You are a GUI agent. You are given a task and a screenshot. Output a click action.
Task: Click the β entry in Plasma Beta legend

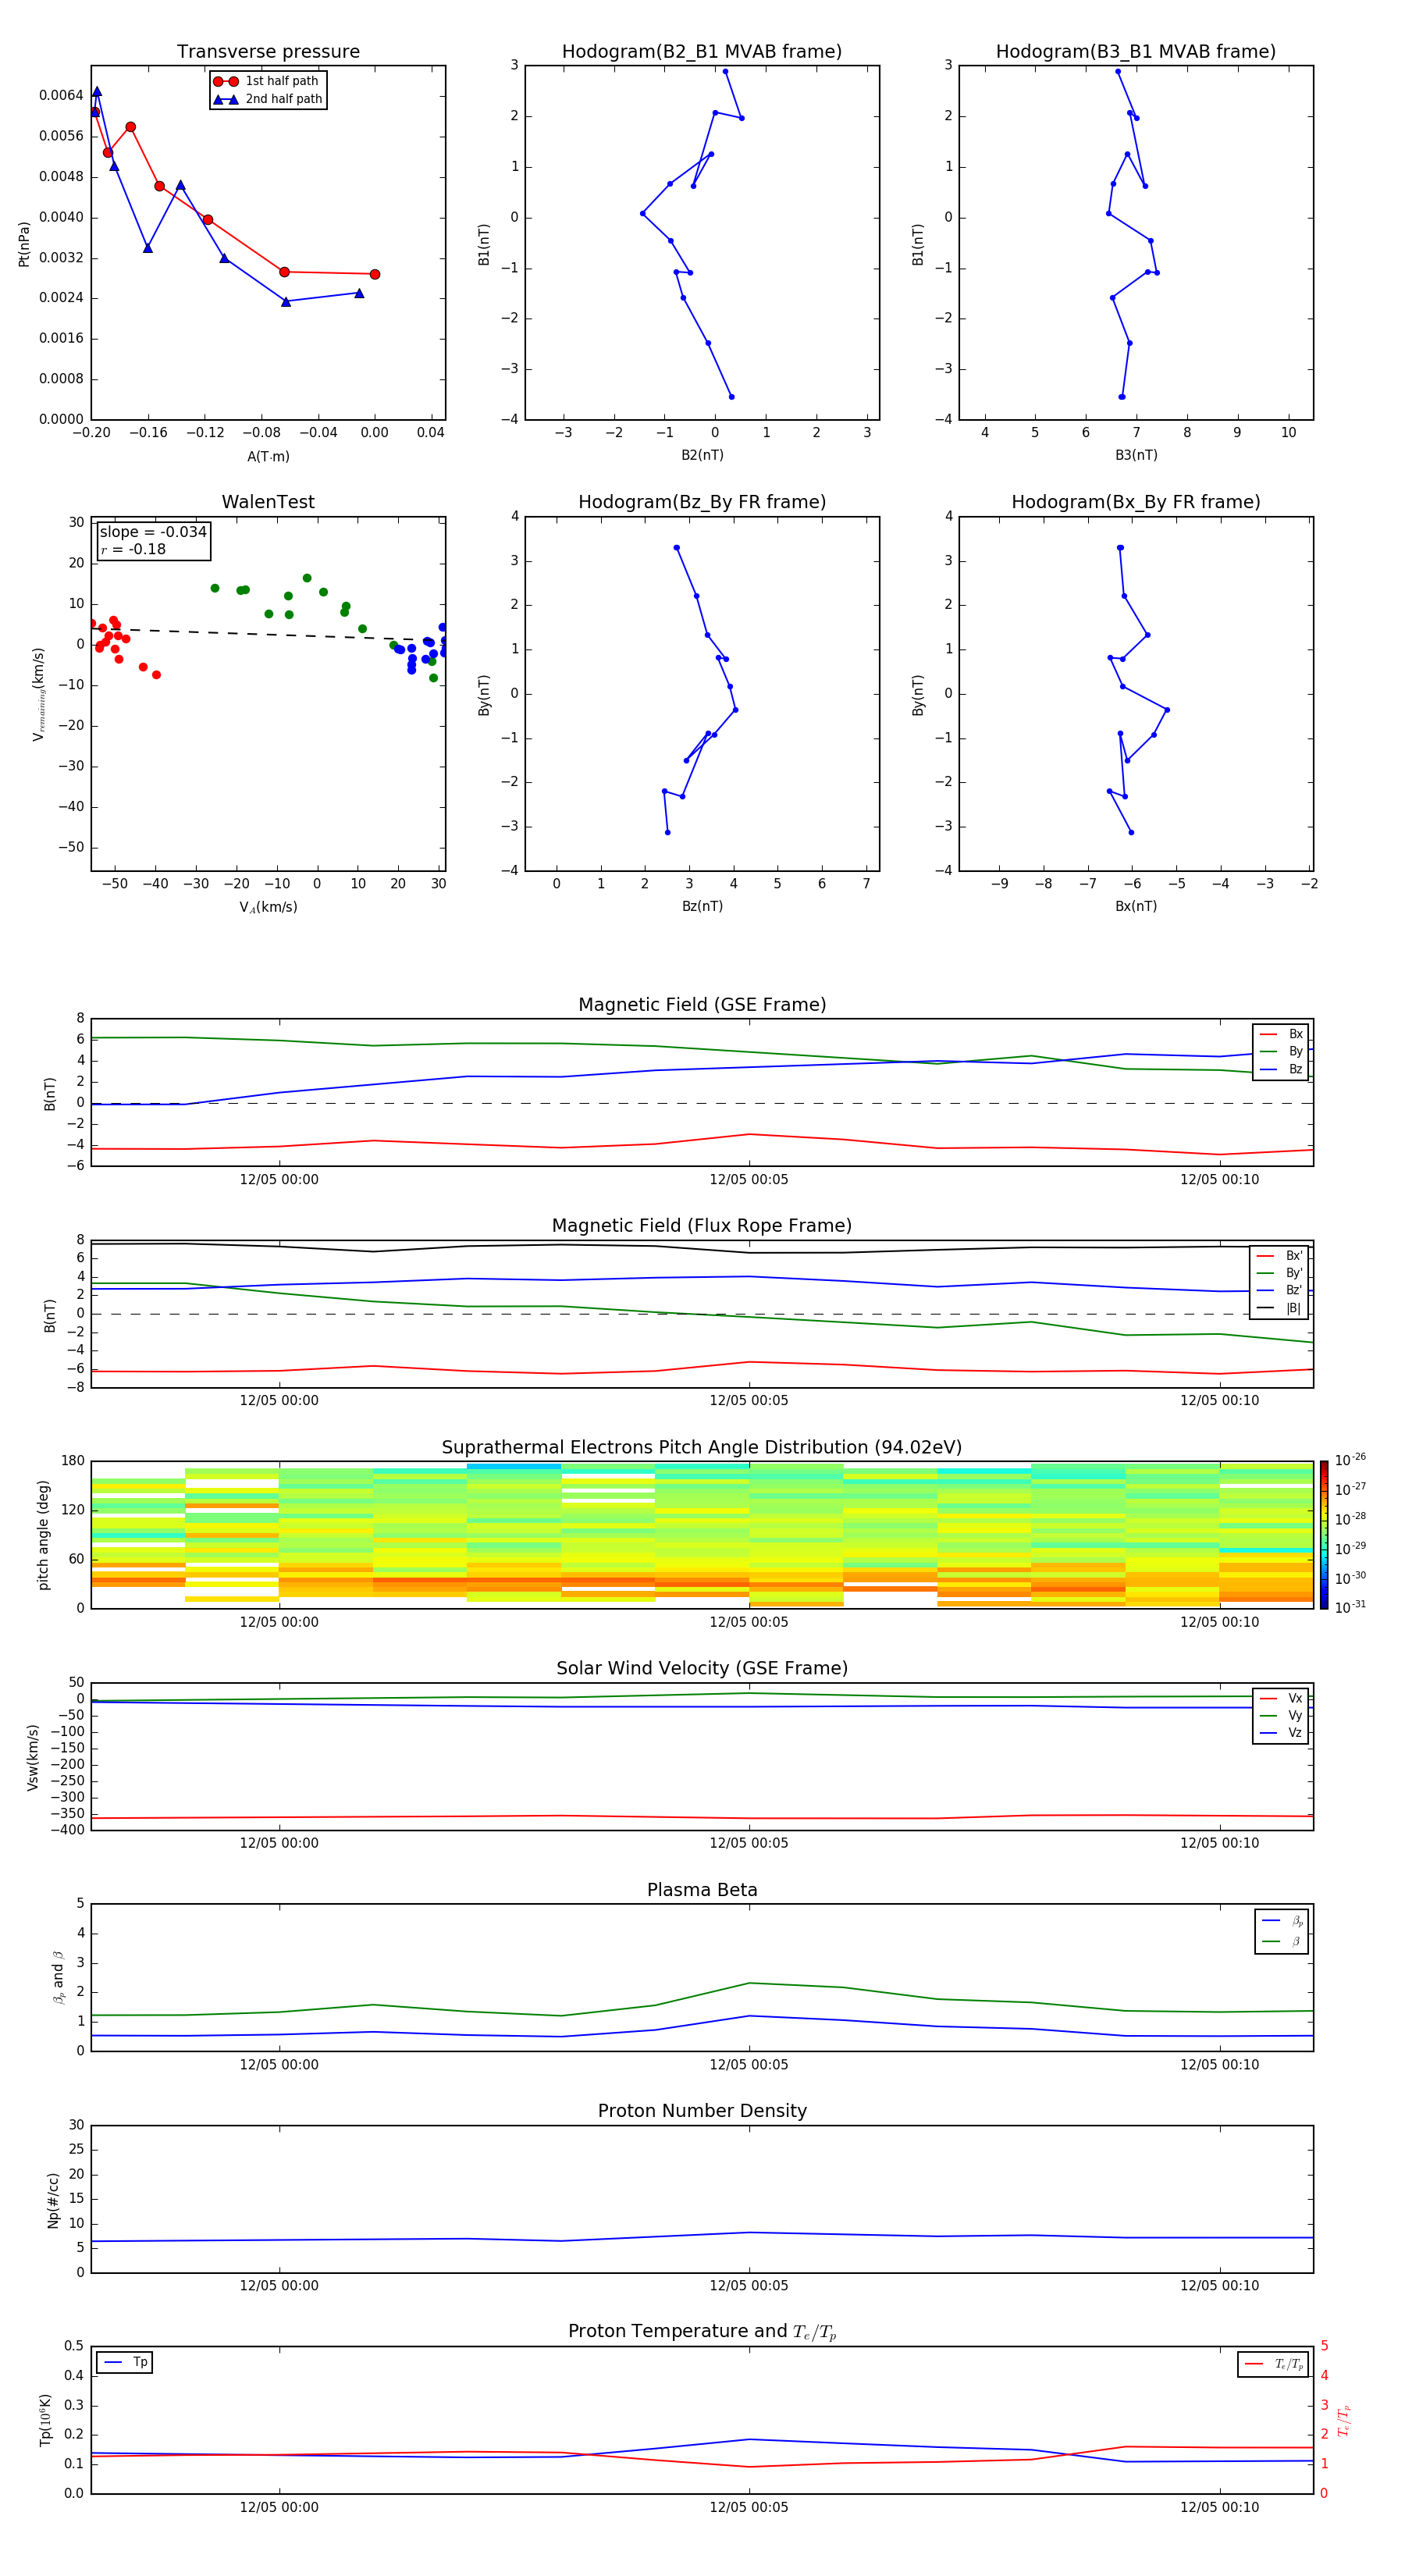(1282, 1941)
